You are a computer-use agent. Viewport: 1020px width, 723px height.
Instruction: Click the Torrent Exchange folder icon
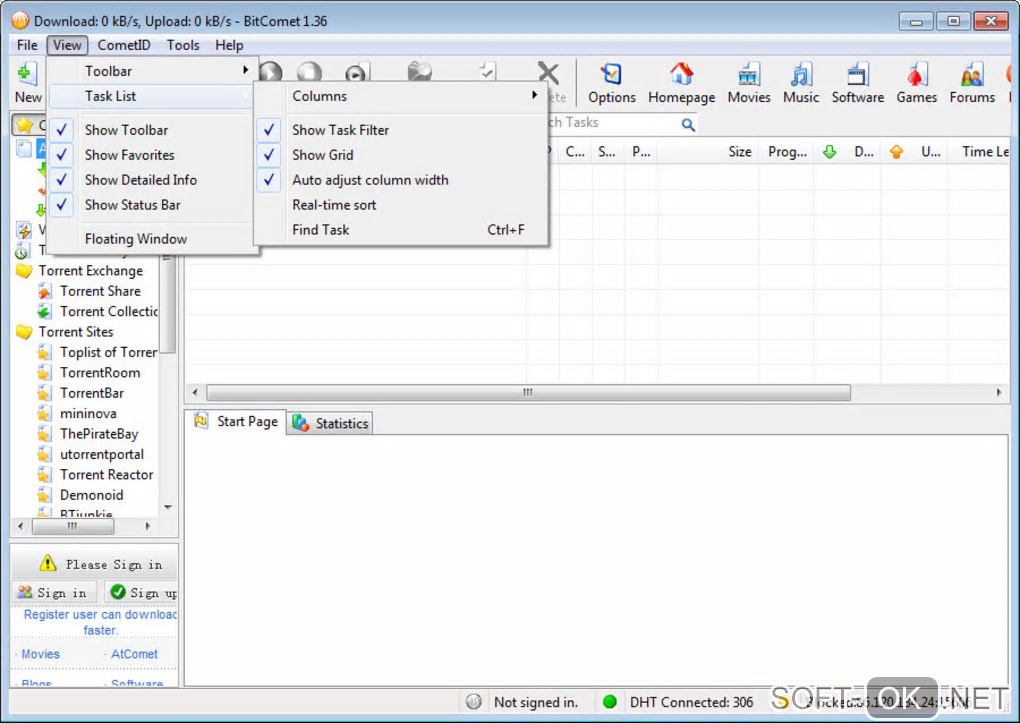(x=24, y=271)
